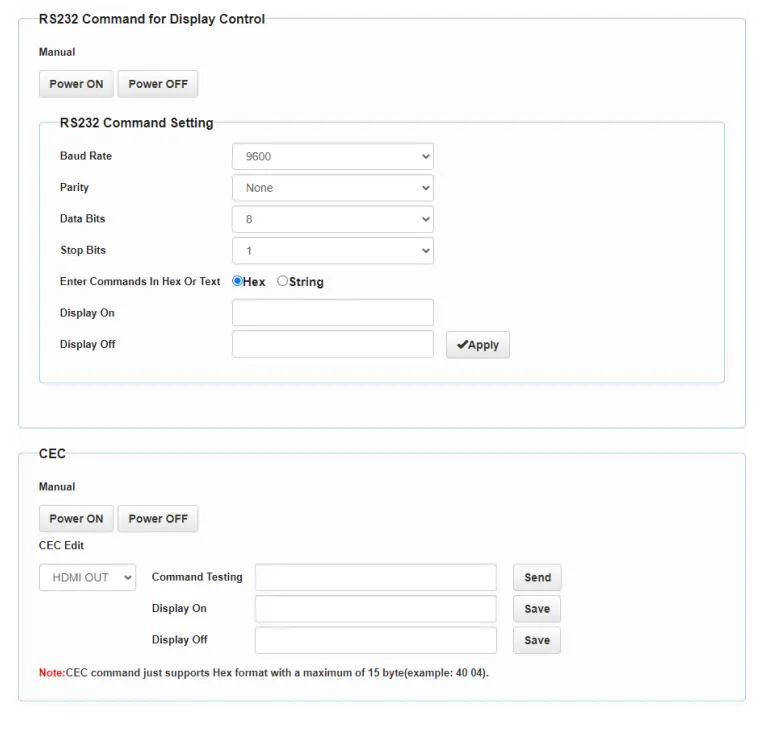Save the CEC Display On command
The image size is (765, 734).
click(x=537, y=609)
